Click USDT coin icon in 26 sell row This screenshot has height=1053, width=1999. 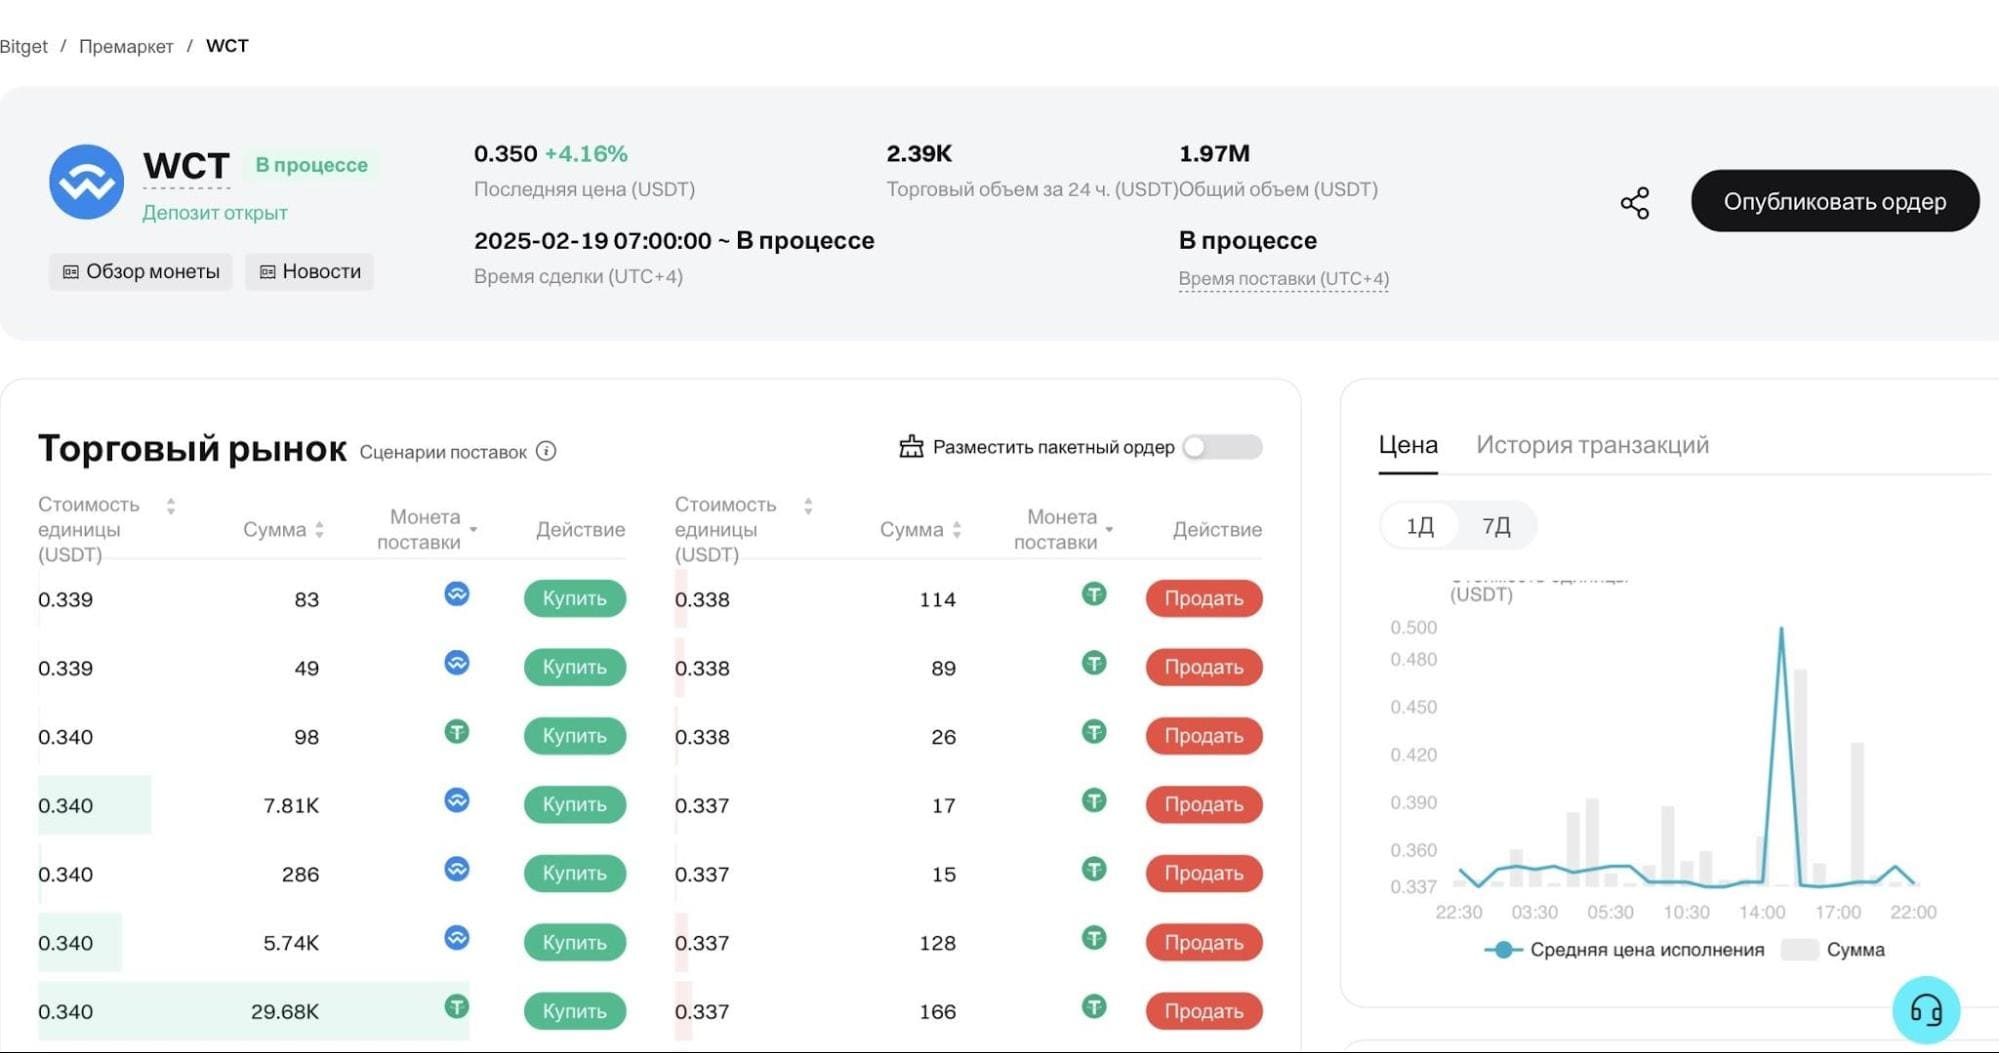[x=1094, y=732]
